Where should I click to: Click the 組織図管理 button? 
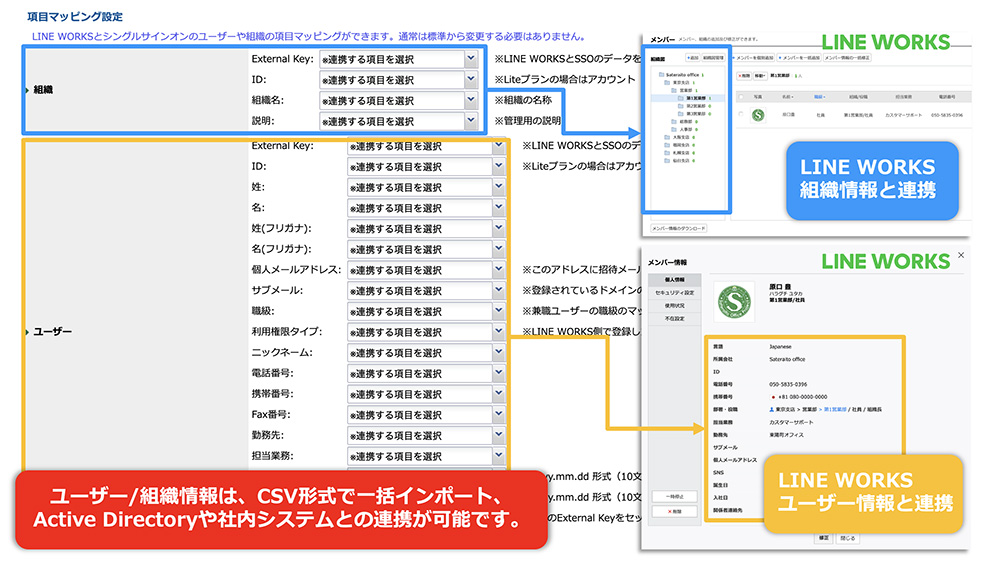713,57
